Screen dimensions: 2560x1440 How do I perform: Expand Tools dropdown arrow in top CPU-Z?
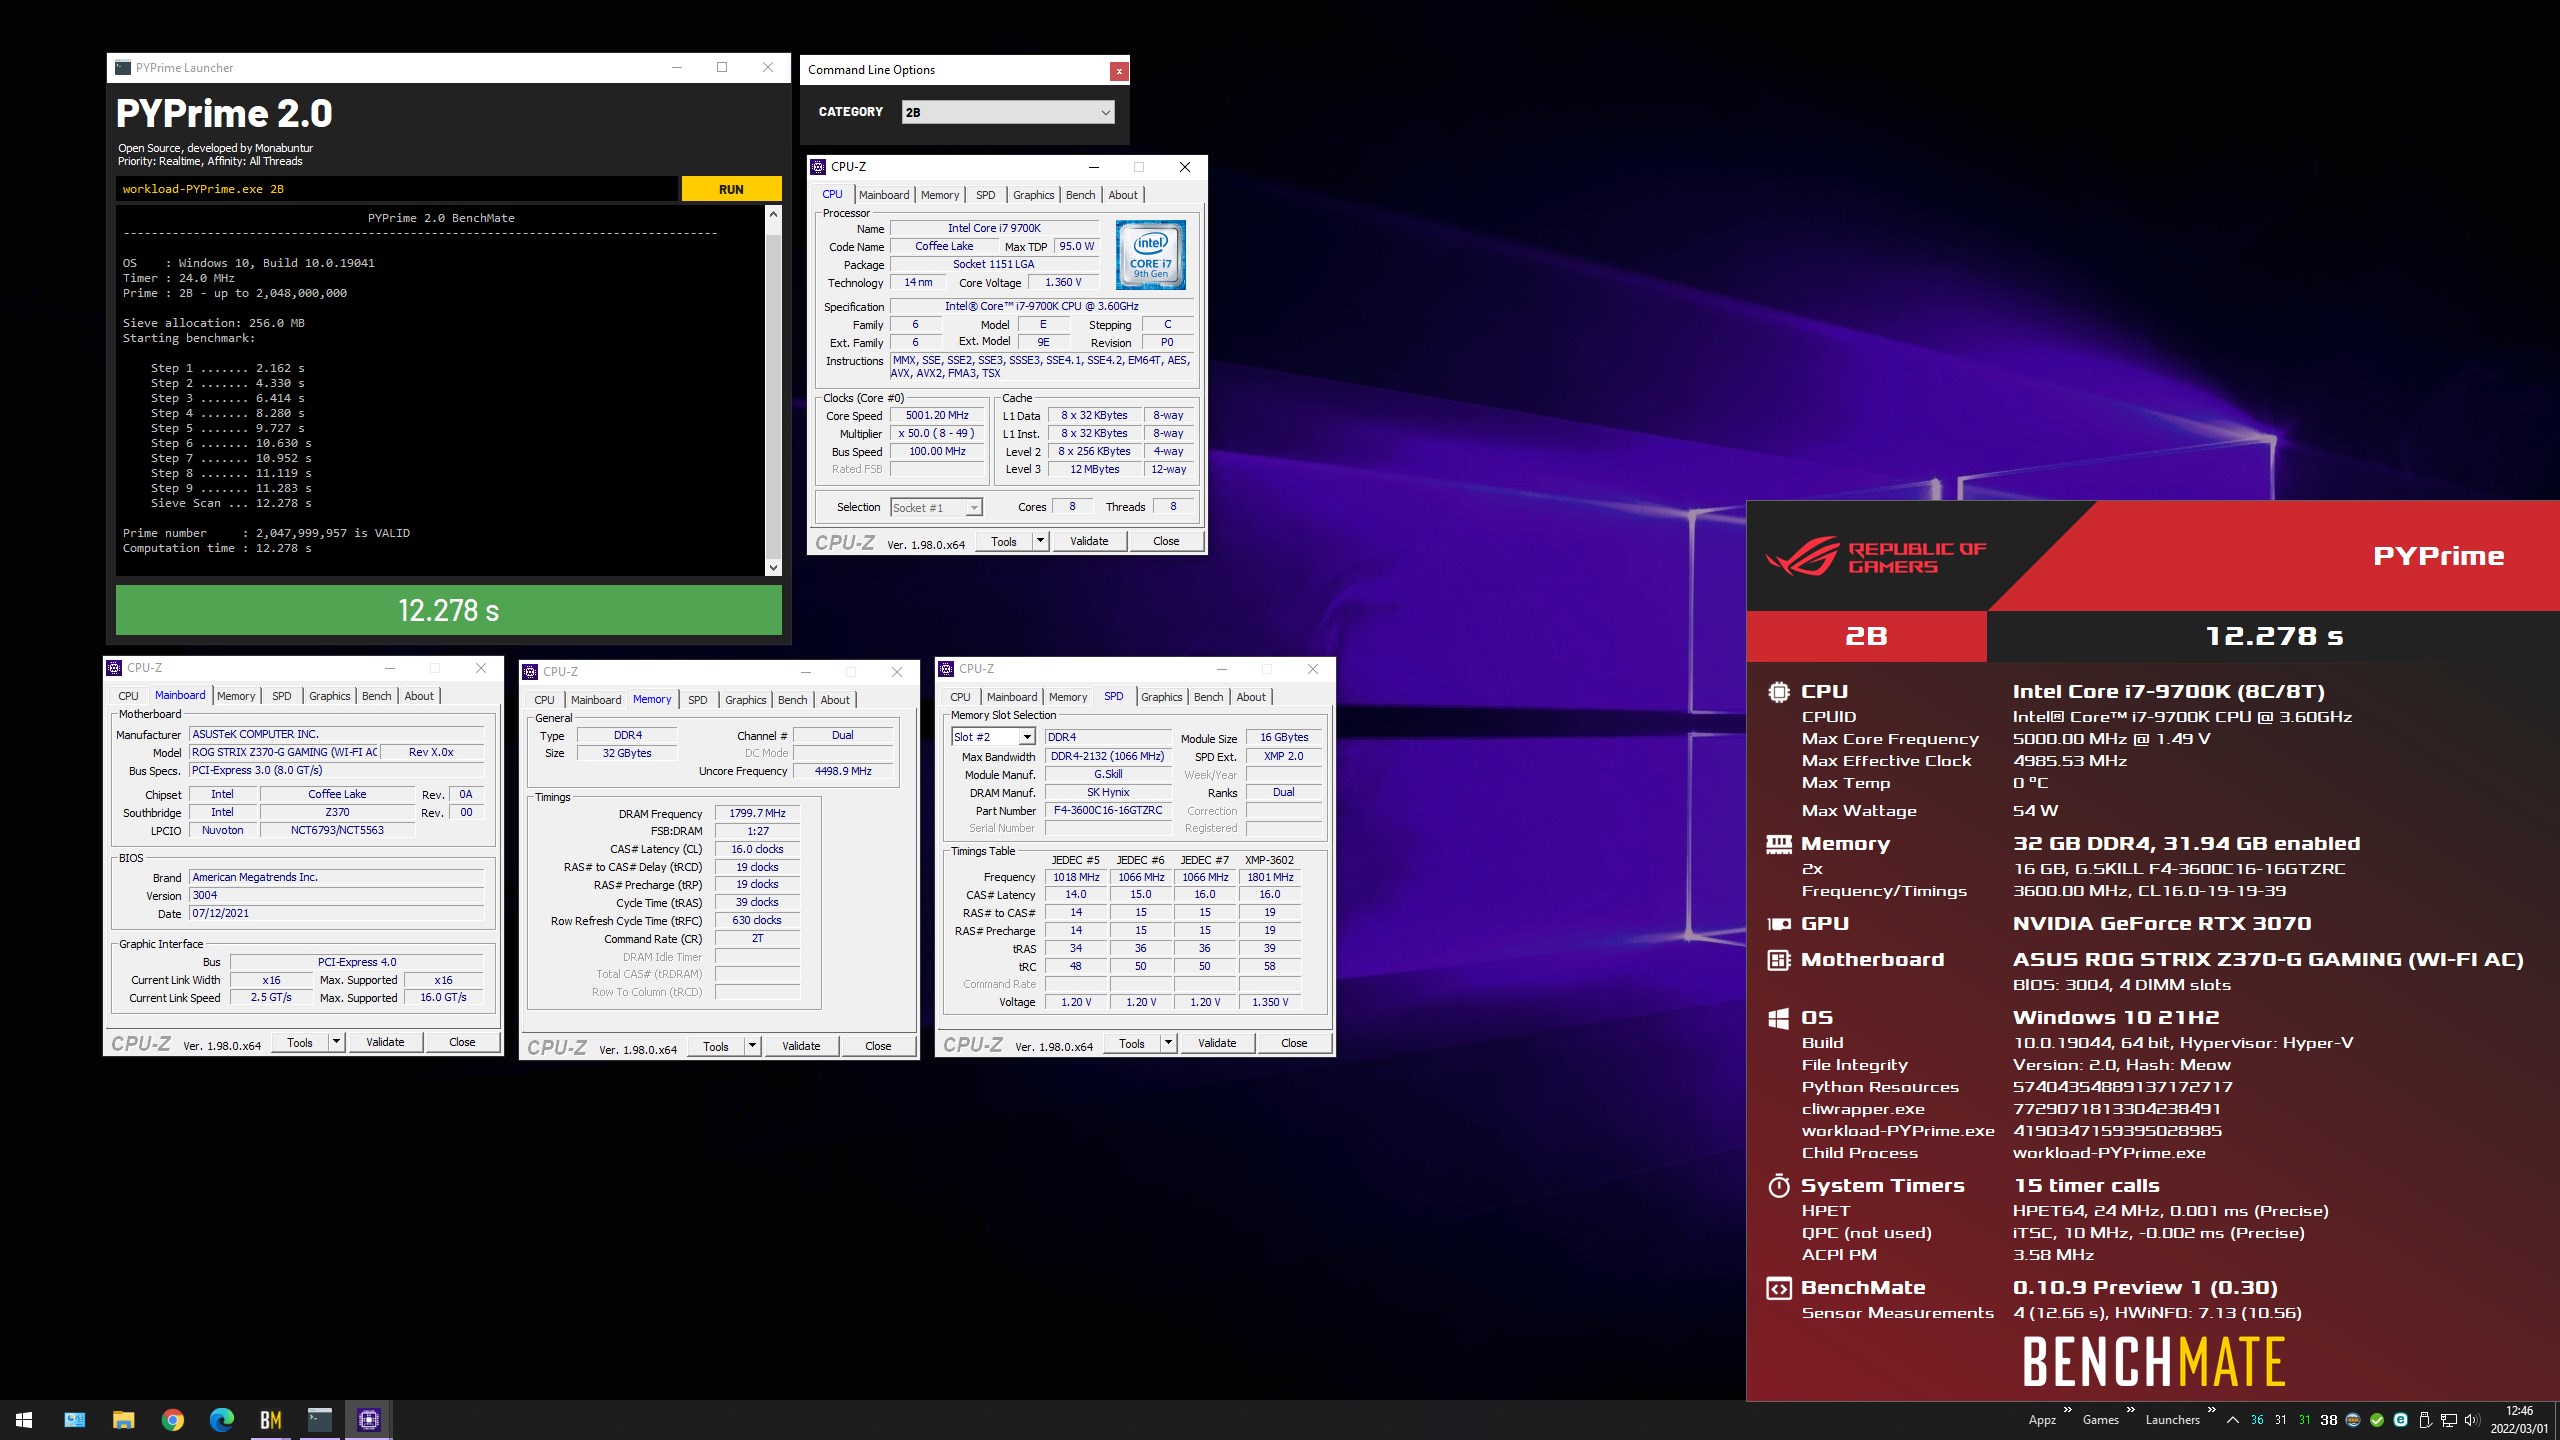[1040, 541]
